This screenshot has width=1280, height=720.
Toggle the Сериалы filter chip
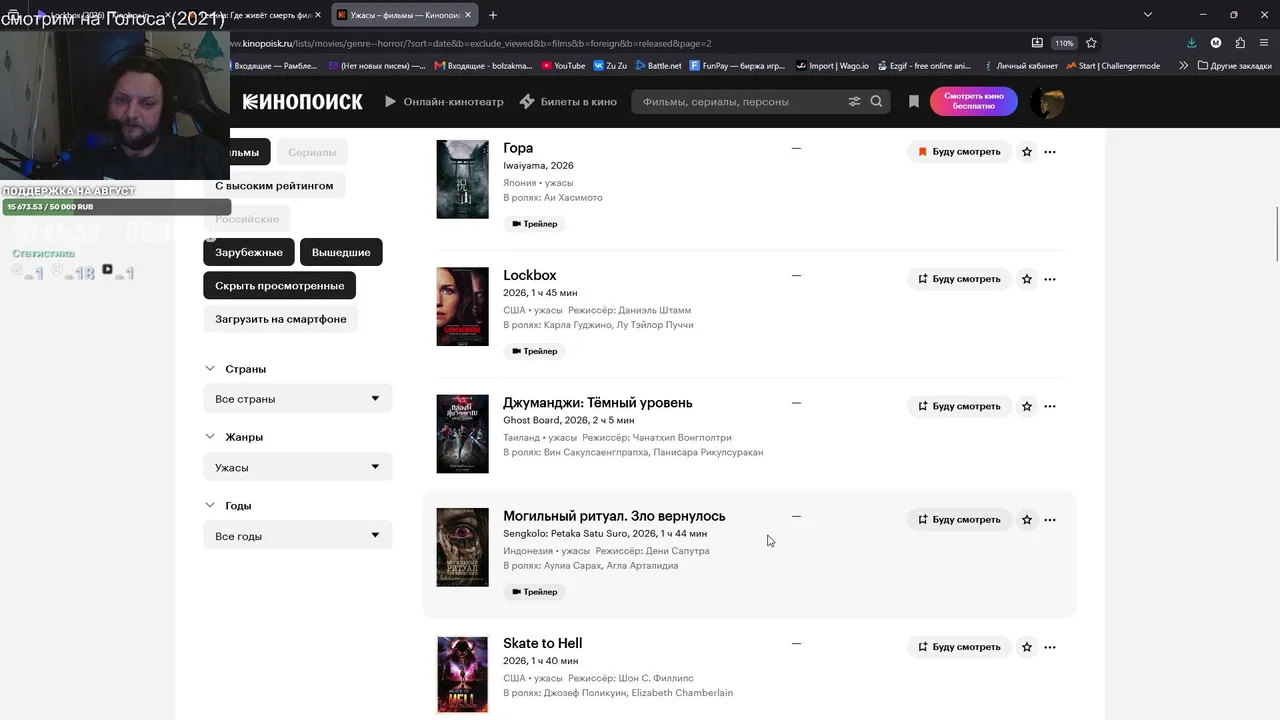tap(312, 152)
